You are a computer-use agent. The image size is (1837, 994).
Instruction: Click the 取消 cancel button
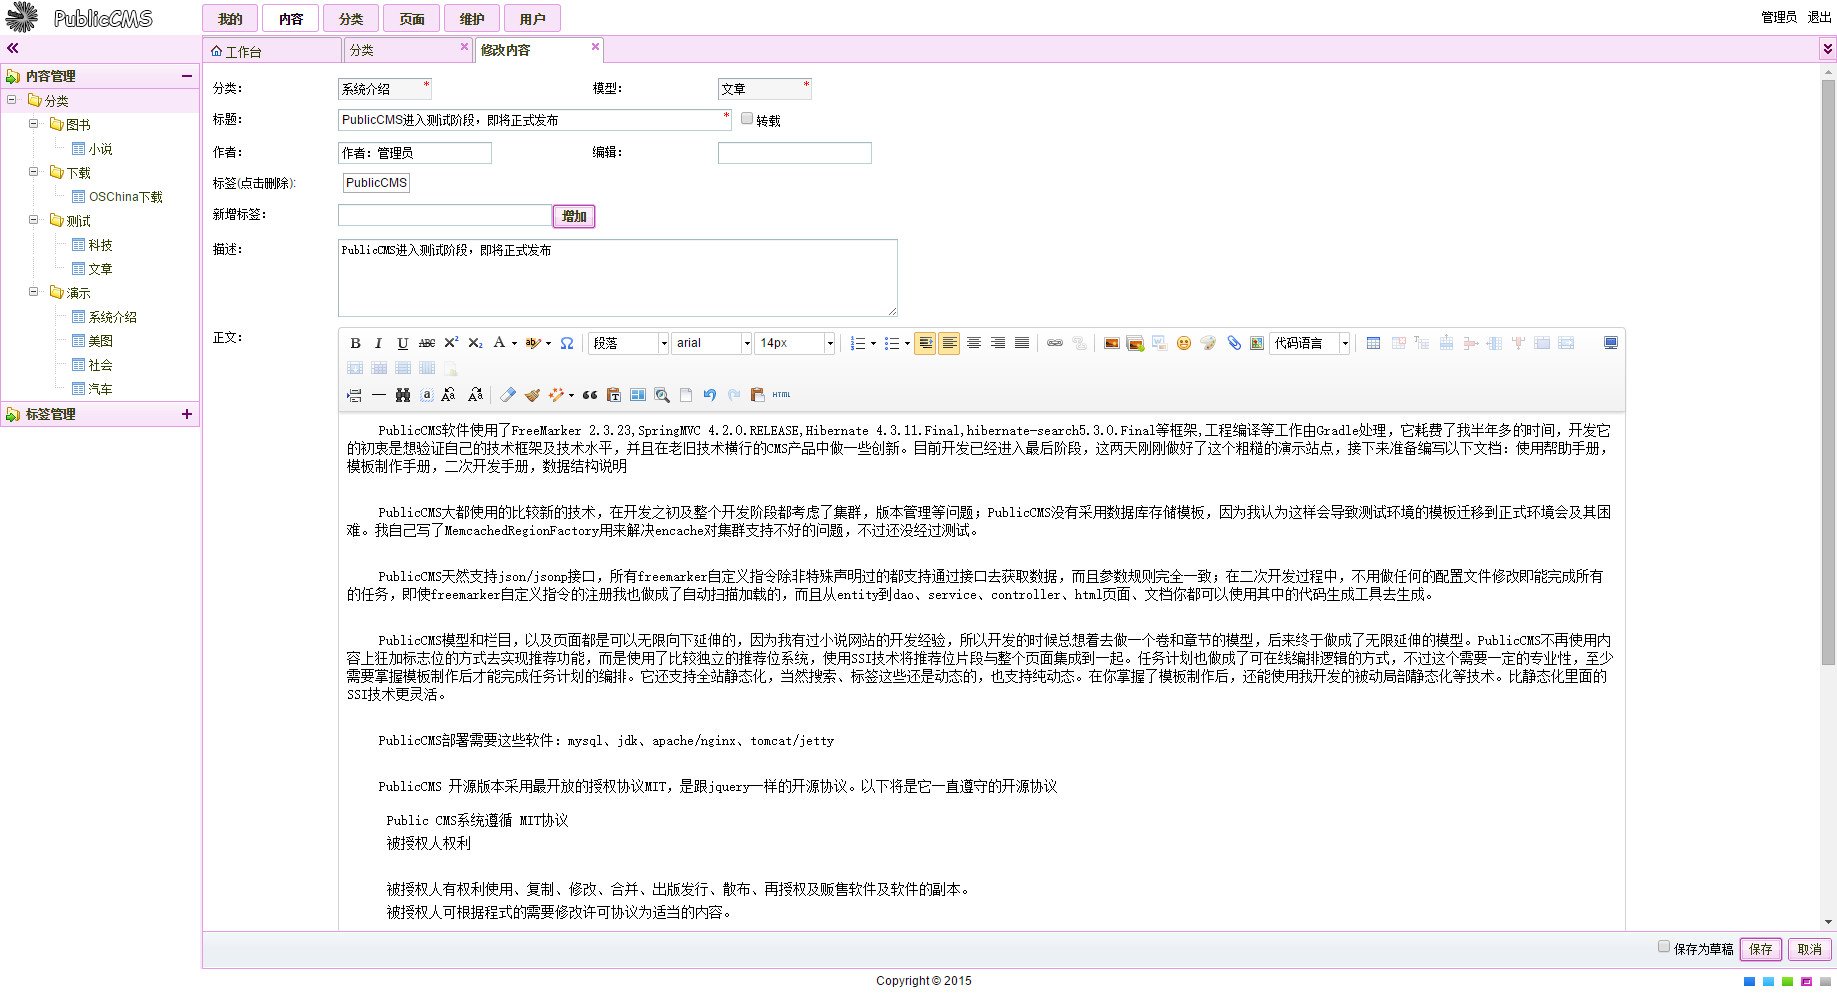pos(1809,949)
